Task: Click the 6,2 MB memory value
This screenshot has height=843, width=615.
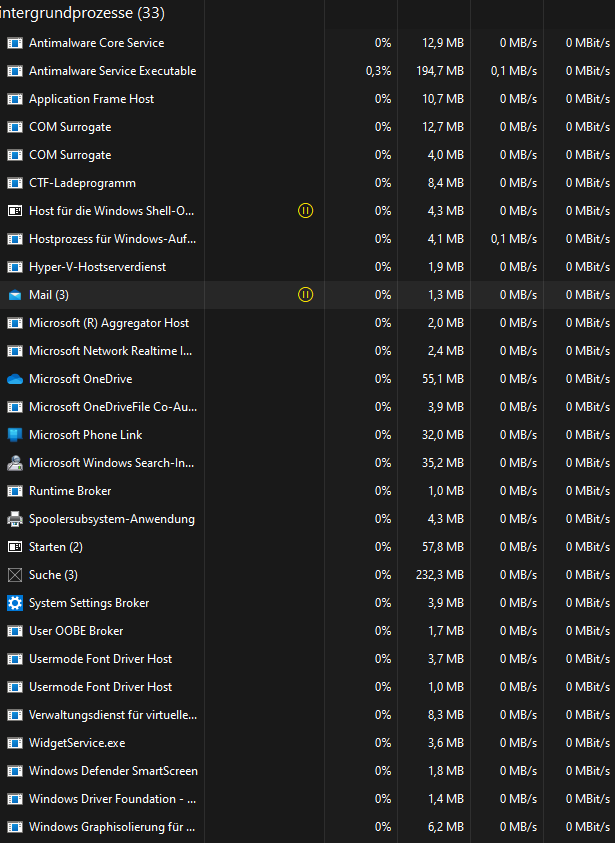Action: [x=446, y=827]
